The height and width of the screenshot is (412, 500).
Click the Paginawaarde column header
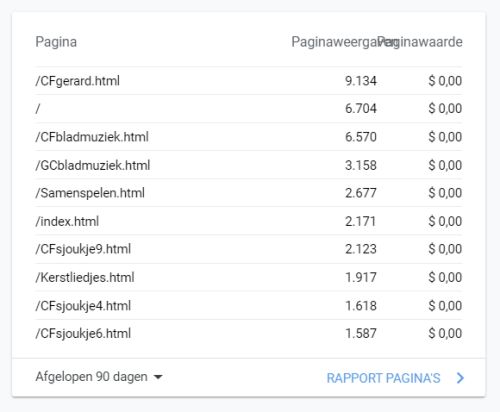click(421, 42)
